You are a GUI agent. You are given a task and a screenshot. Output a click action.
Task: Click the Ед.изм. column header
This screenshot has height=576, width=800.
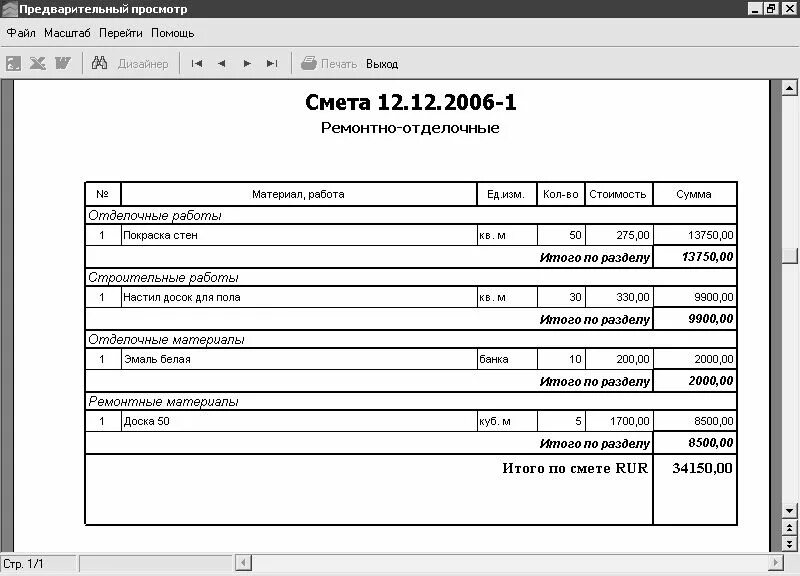(x=506, y=194)
